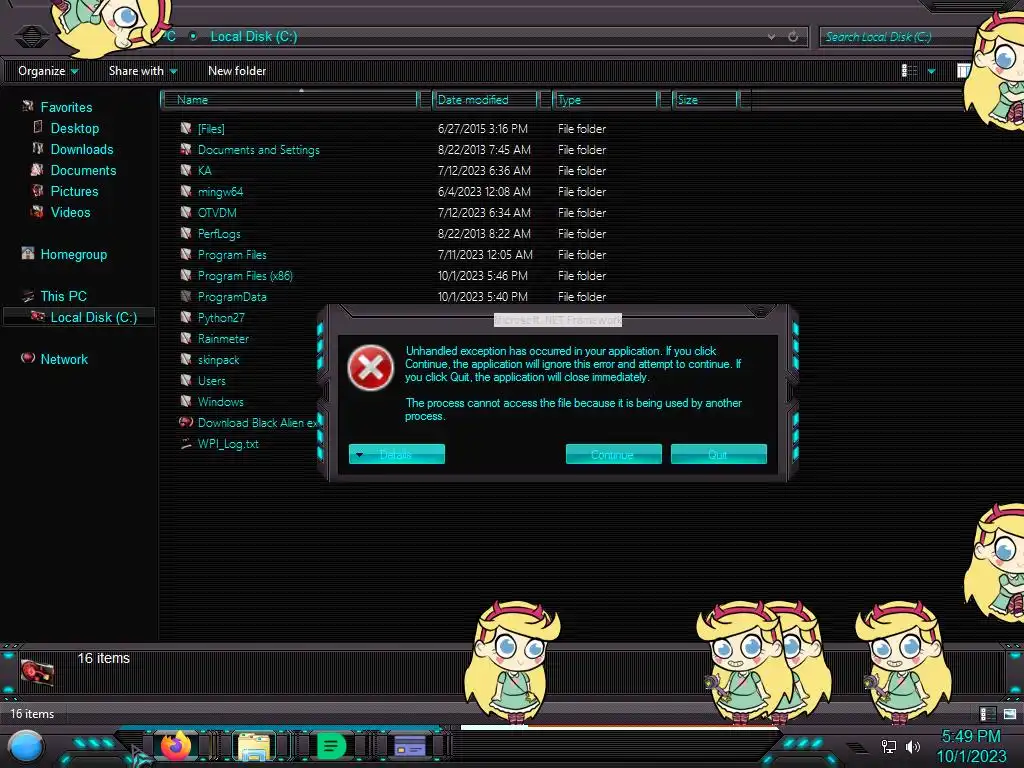Open the address bar history dropdown
The image size is (1024, 768).
click(771, 37)
